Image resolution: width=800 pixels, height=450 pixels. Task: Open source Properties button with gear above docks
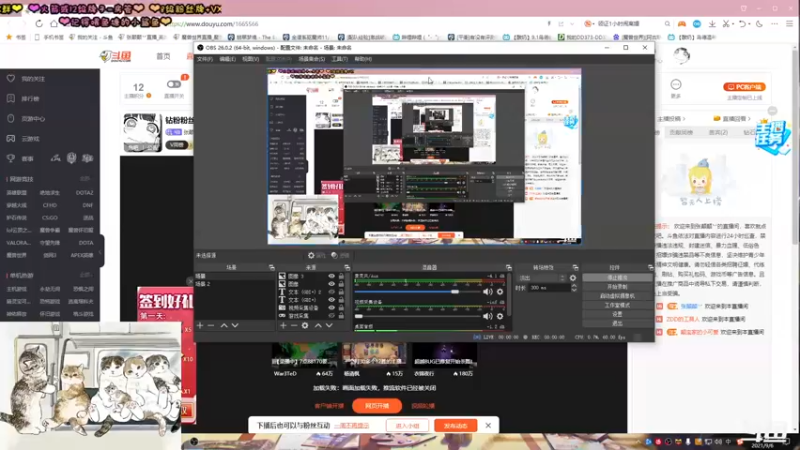pos(316,255)
